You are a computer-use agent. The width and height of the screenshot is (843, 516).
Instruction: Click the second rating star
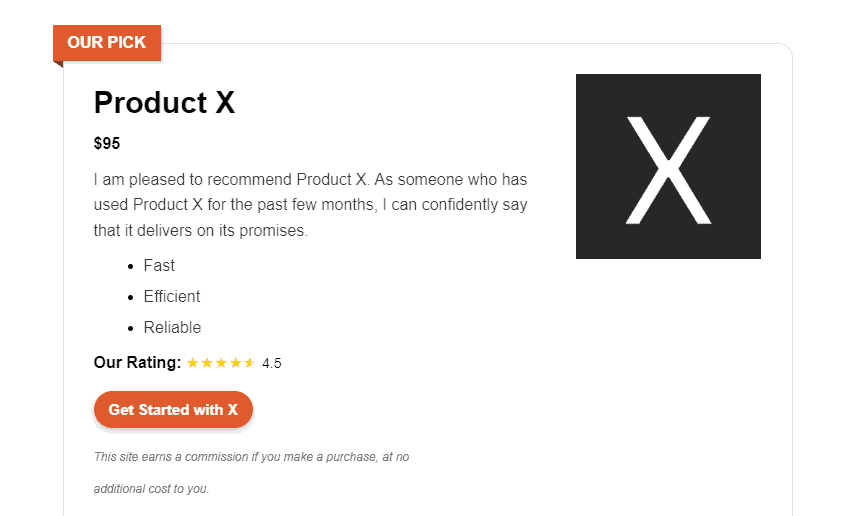click(x=207, y=363)
